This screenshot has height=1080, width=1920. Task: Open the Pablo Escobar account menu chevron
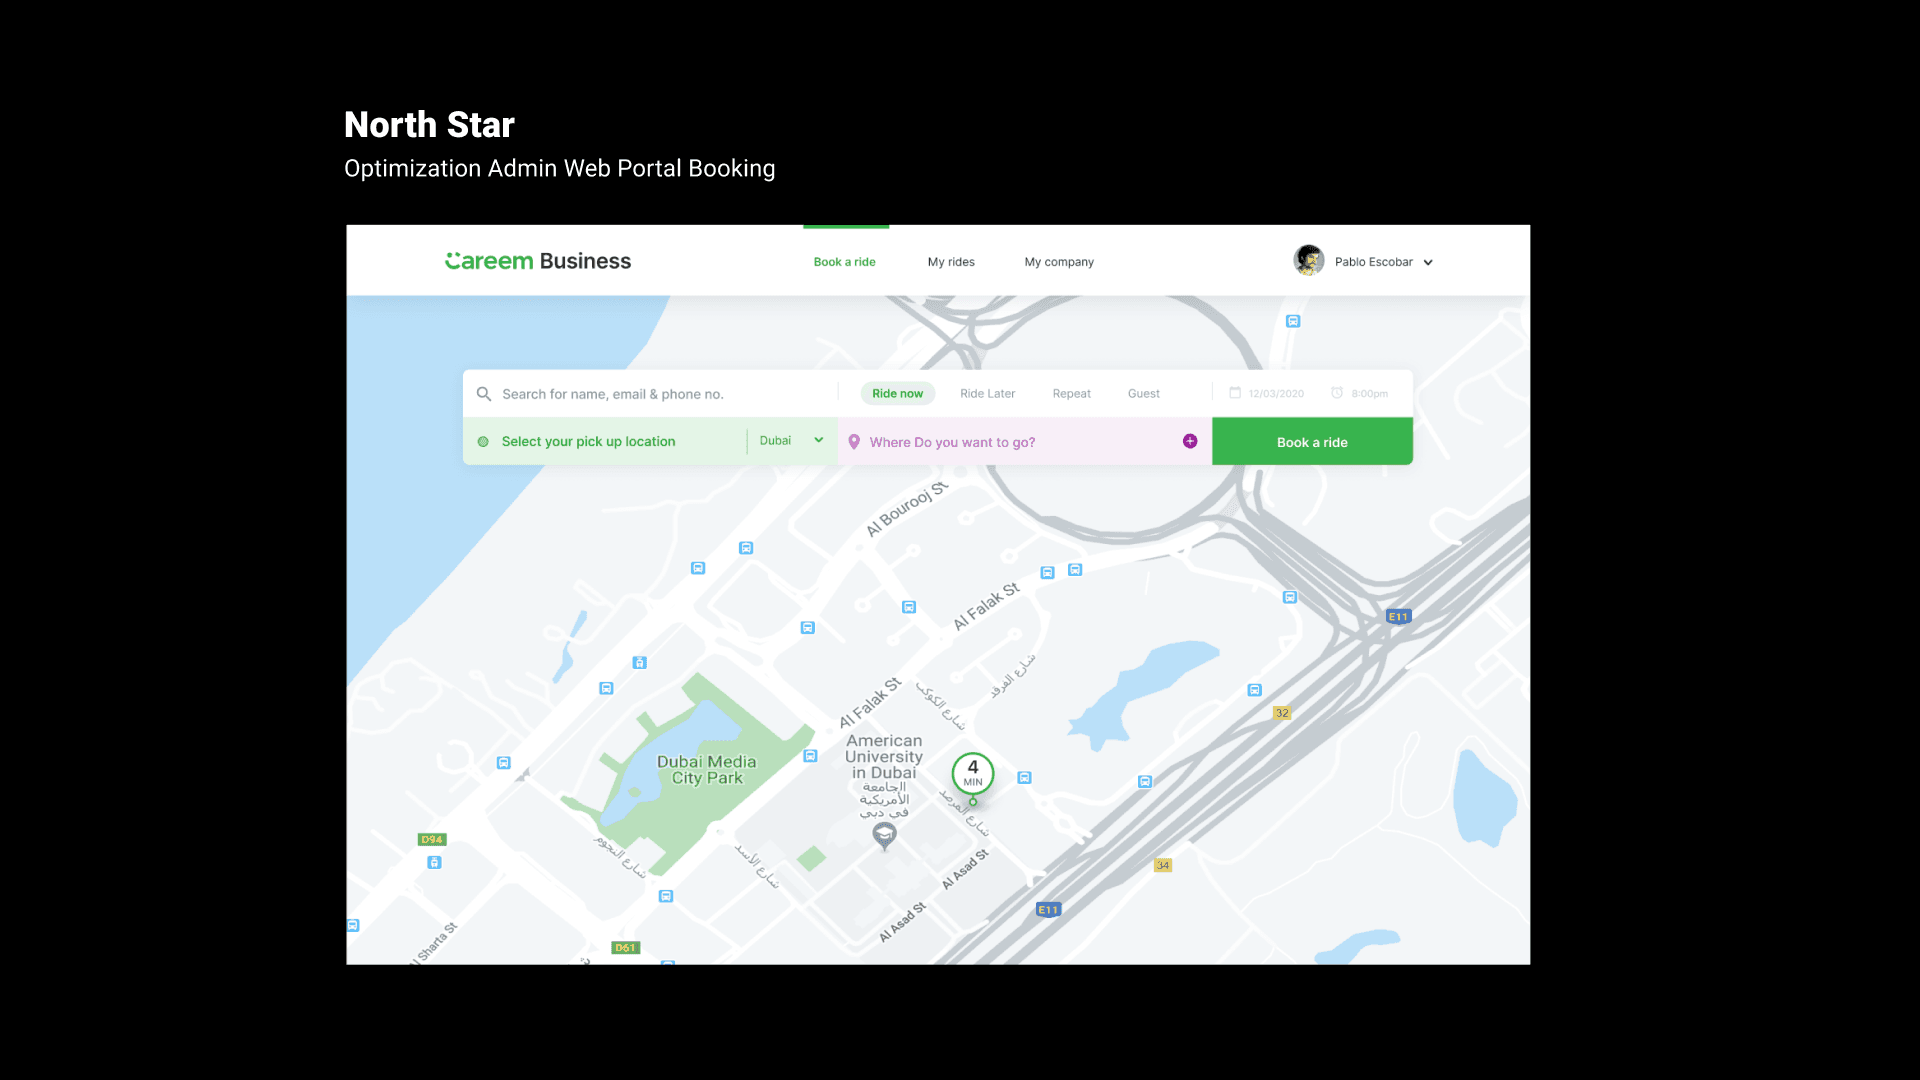tap(1428, 263)
